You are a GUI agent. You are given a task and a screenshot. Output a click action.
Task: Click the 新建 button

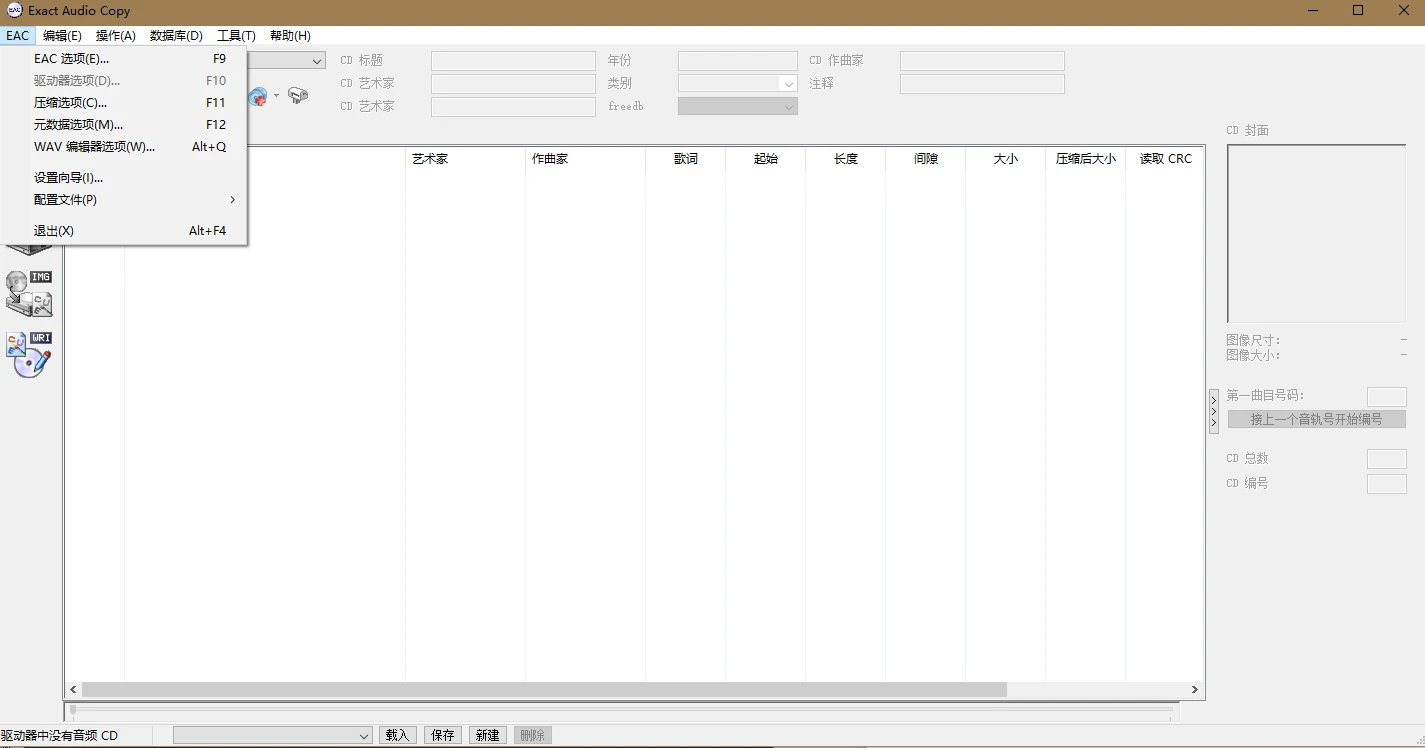pyautogui.click(x=487, y=736)
